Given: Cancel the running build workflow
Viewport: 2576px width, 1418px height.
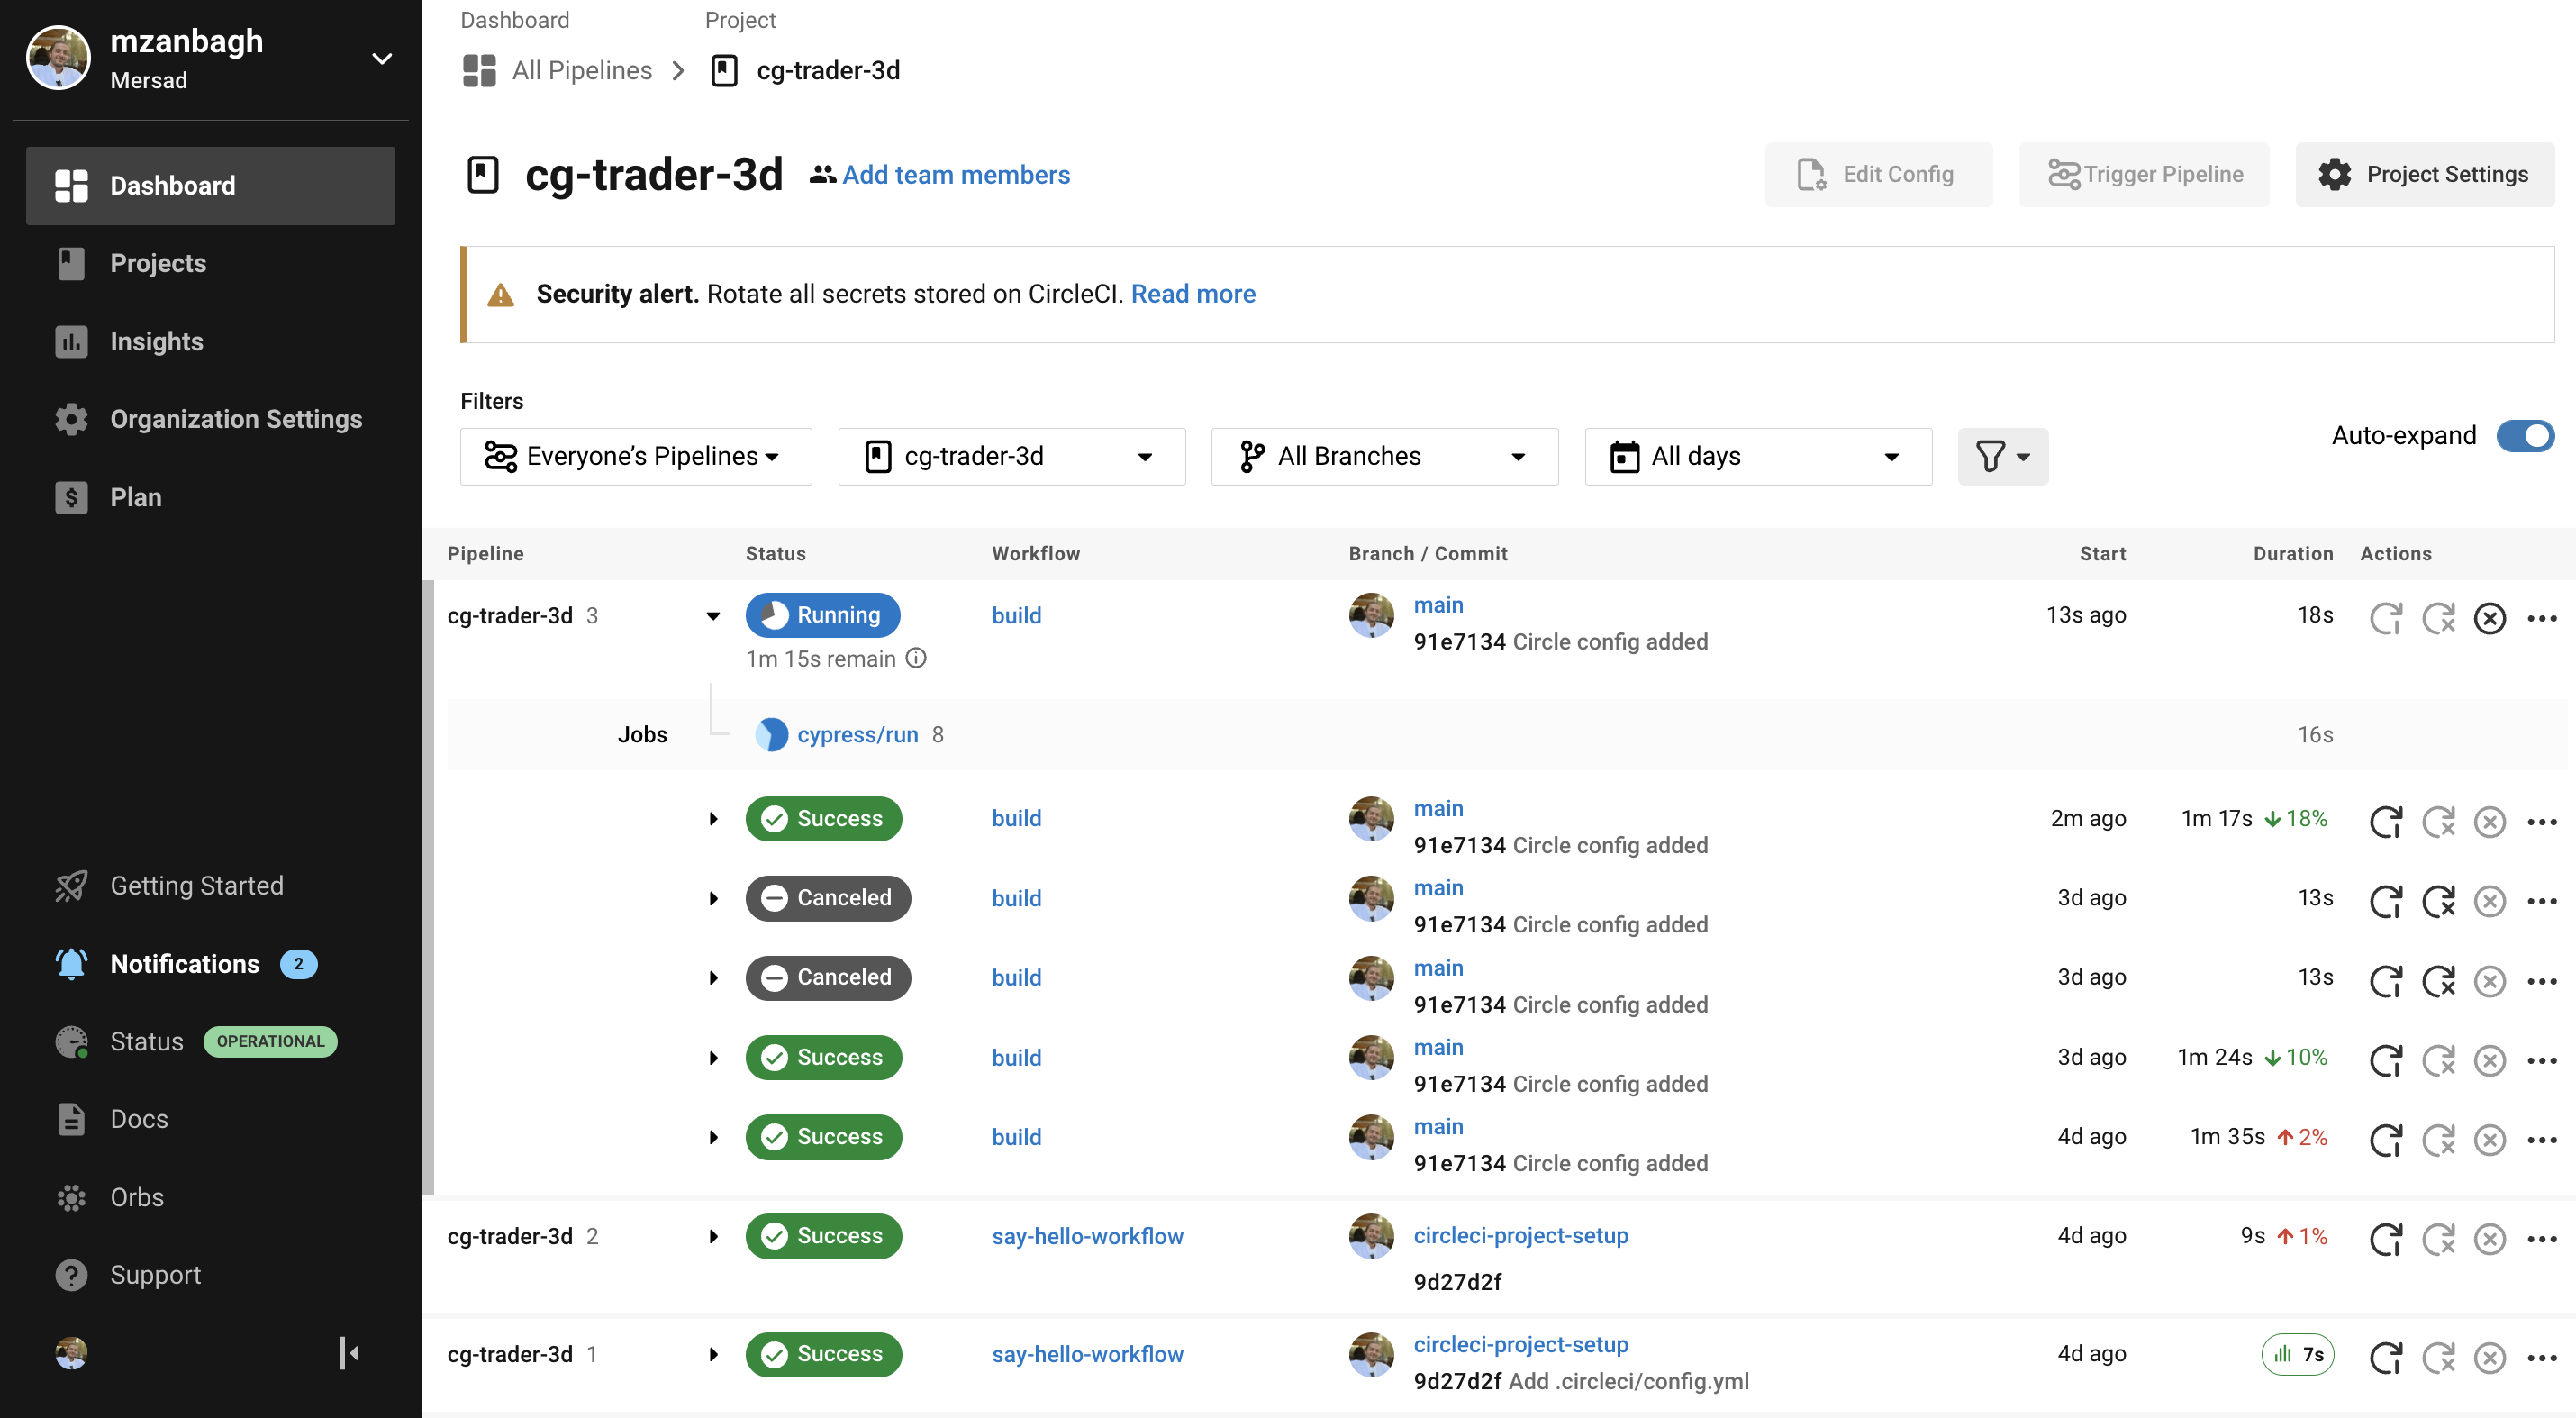Looking at the screenshot, I should (2489, 618).
